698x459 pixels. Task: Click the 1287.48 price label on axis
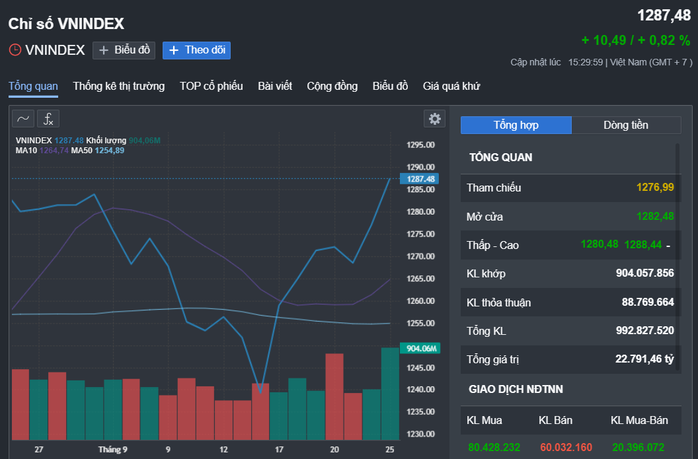tap(419, 179)
